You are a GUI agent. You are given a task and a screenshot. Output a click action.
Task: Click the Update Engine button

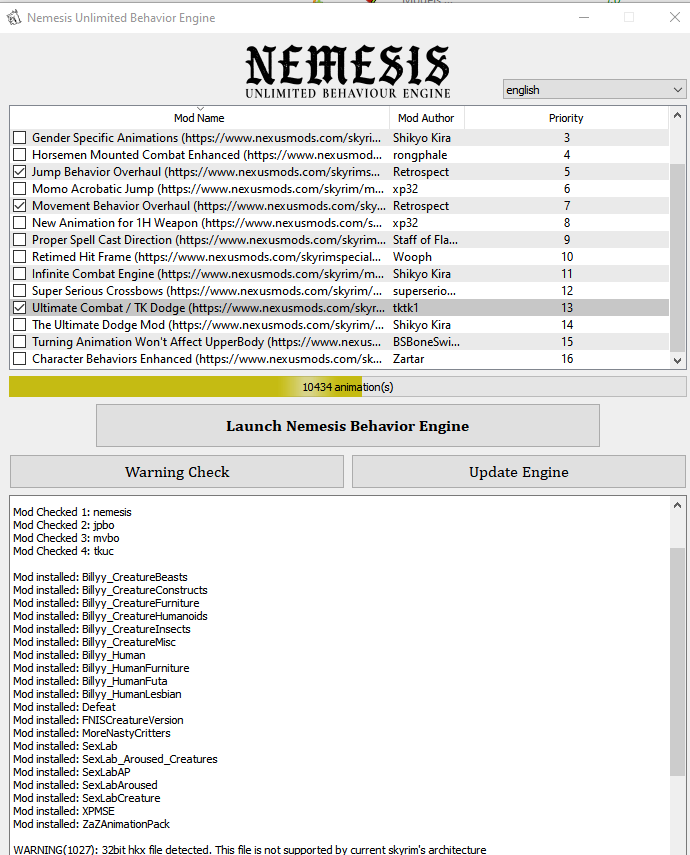(519, 472)
